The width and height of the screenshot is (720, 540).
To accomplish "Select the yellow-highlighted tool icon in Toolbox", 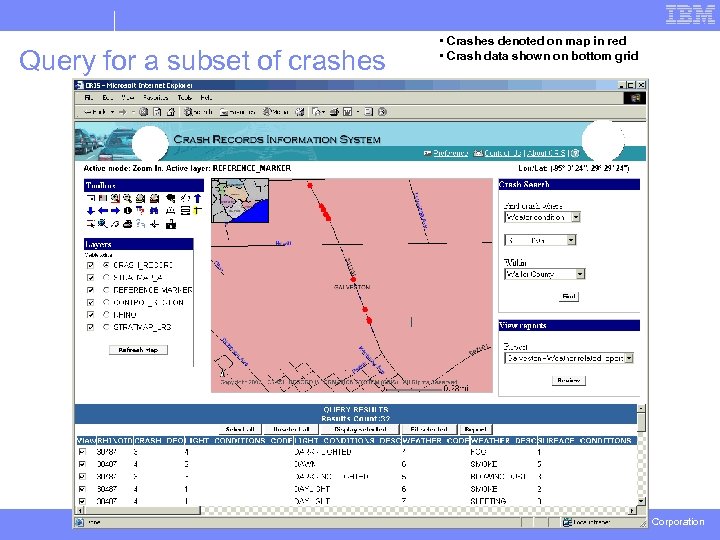I will [197, 210].
